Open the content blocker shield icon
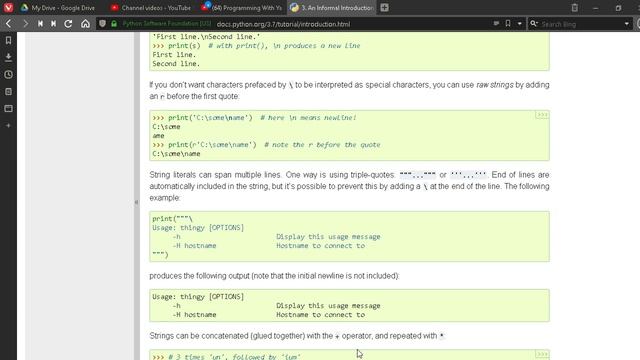Screen dimensions: 640x360 click(102, 24)
